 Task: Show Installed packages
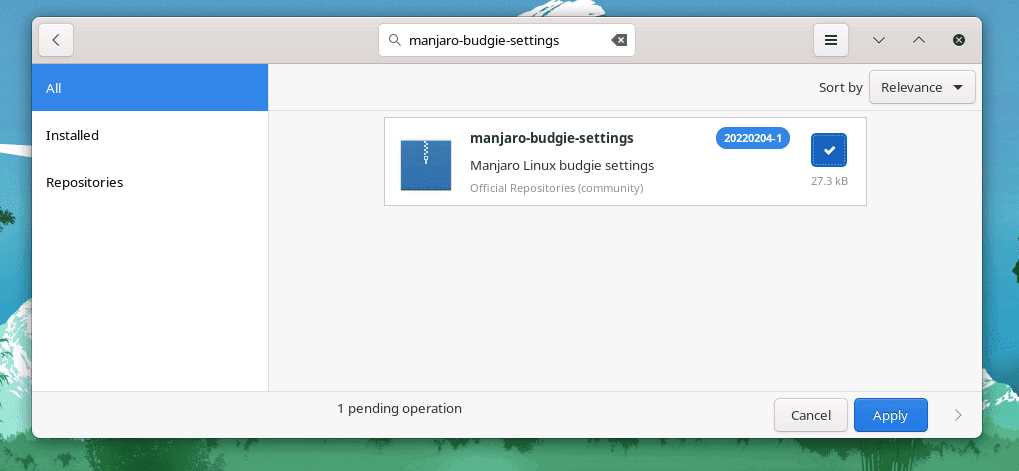tap(149, 135)
